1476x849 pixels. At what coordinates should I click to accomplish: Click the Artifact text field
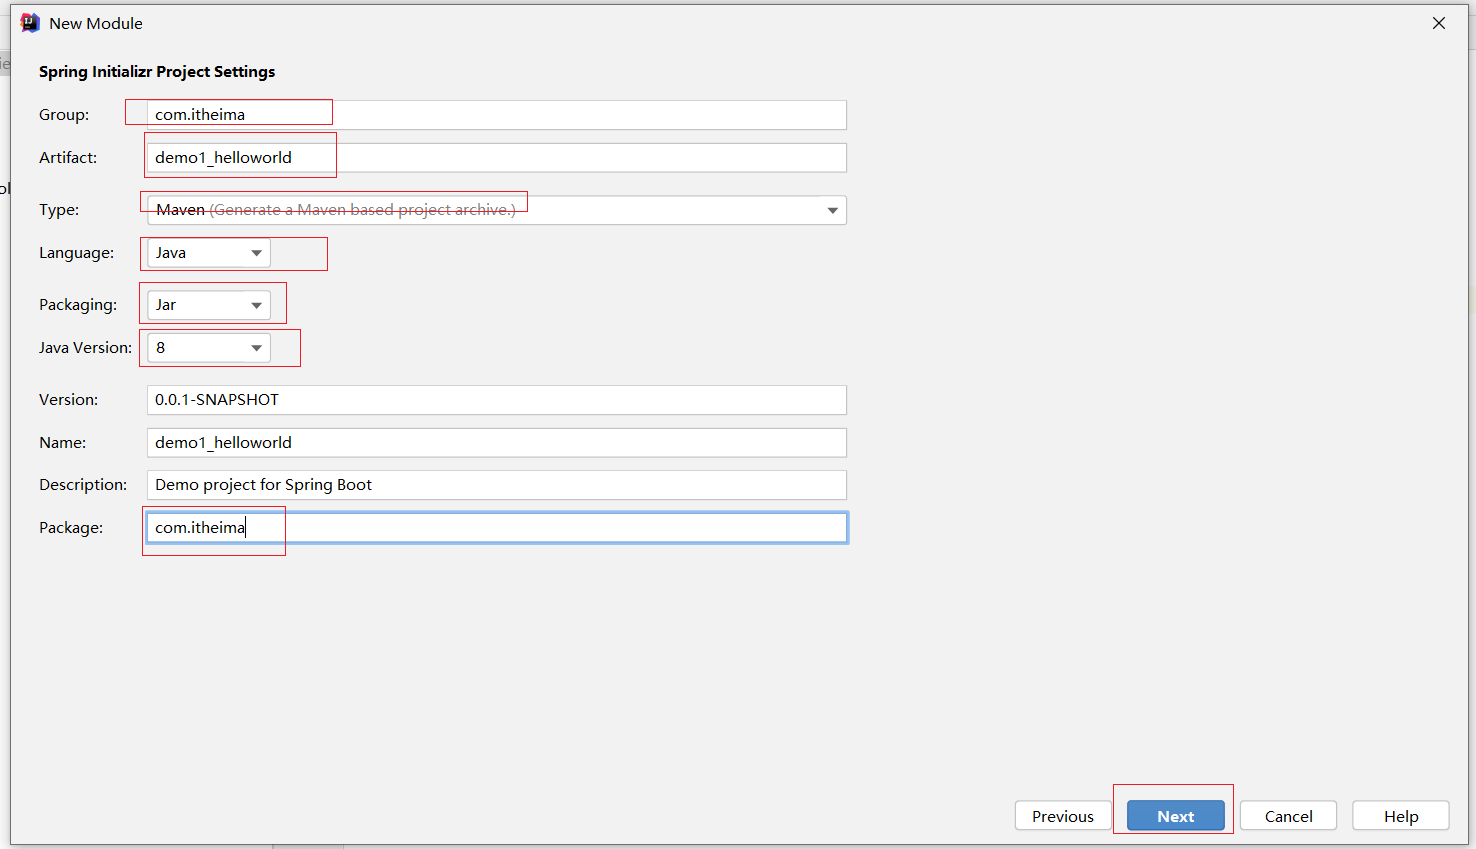click(496, 158)
